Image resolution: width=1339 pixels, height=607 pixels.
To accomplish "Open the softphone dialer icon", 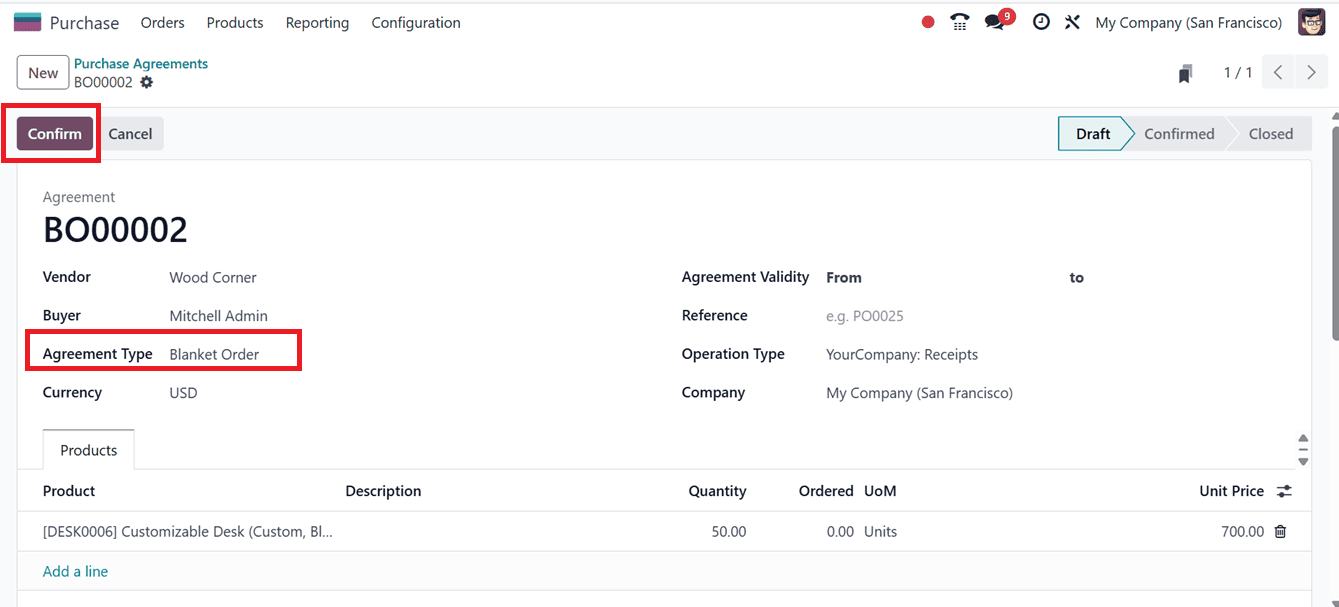I will pos(959,21).
